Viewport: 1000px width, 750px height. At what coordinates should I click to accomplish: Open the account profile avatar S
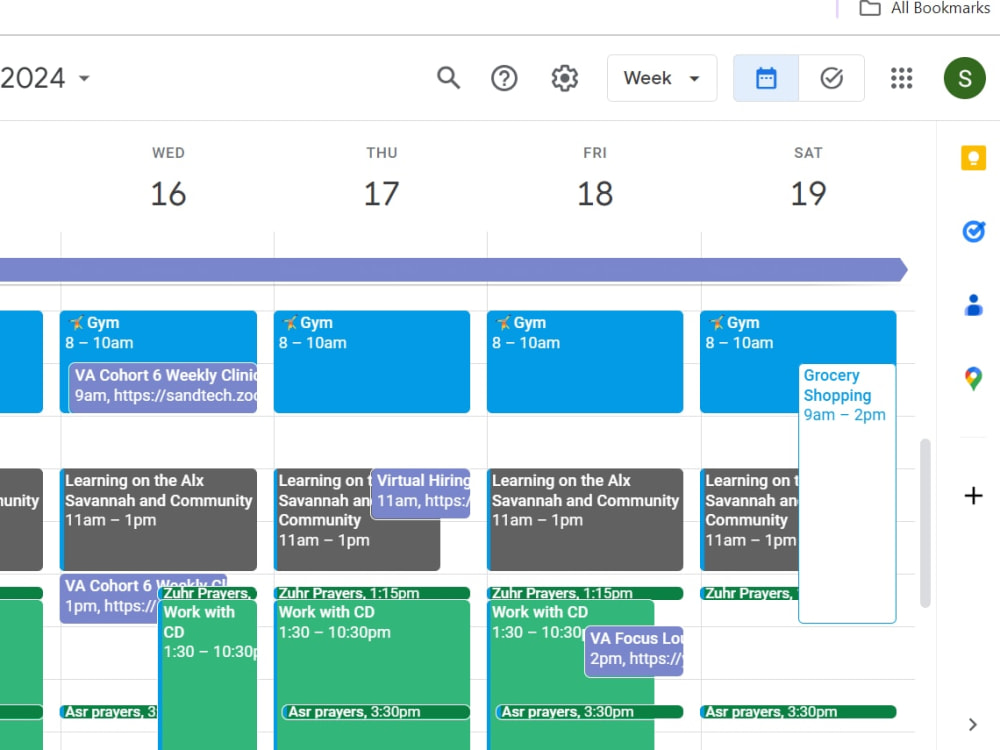coord(964,78)
